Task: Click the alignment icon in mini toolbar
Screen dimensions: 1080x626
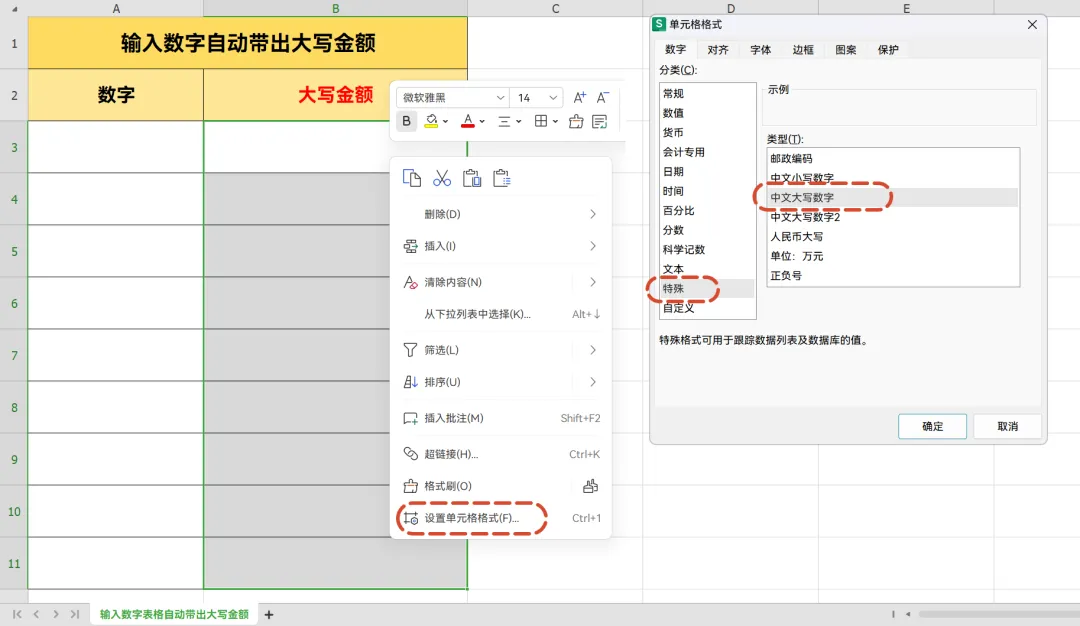Action: (504, 121)
